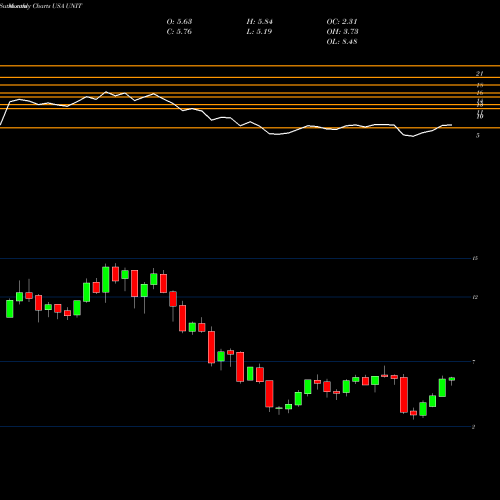Click the chart title ending in 'Charts USA UNIT'
Image resolution: width=500 pixels, height=500 pixels.
41,6
